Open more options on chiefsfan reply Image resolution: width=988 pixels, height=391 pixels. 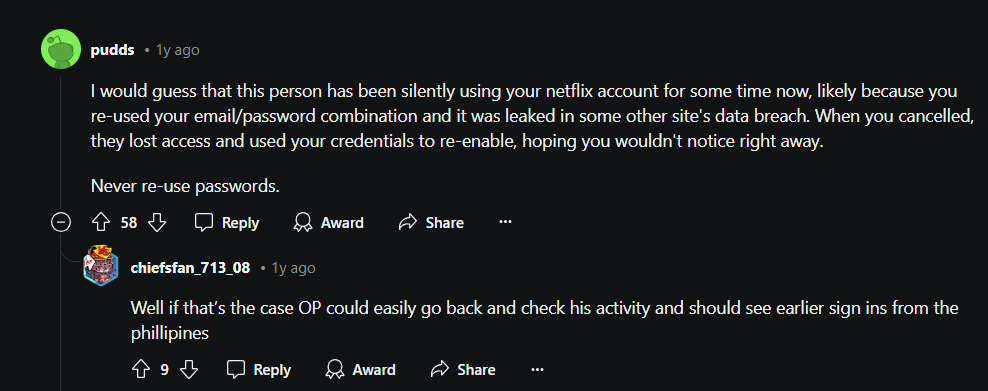(537, 369)
